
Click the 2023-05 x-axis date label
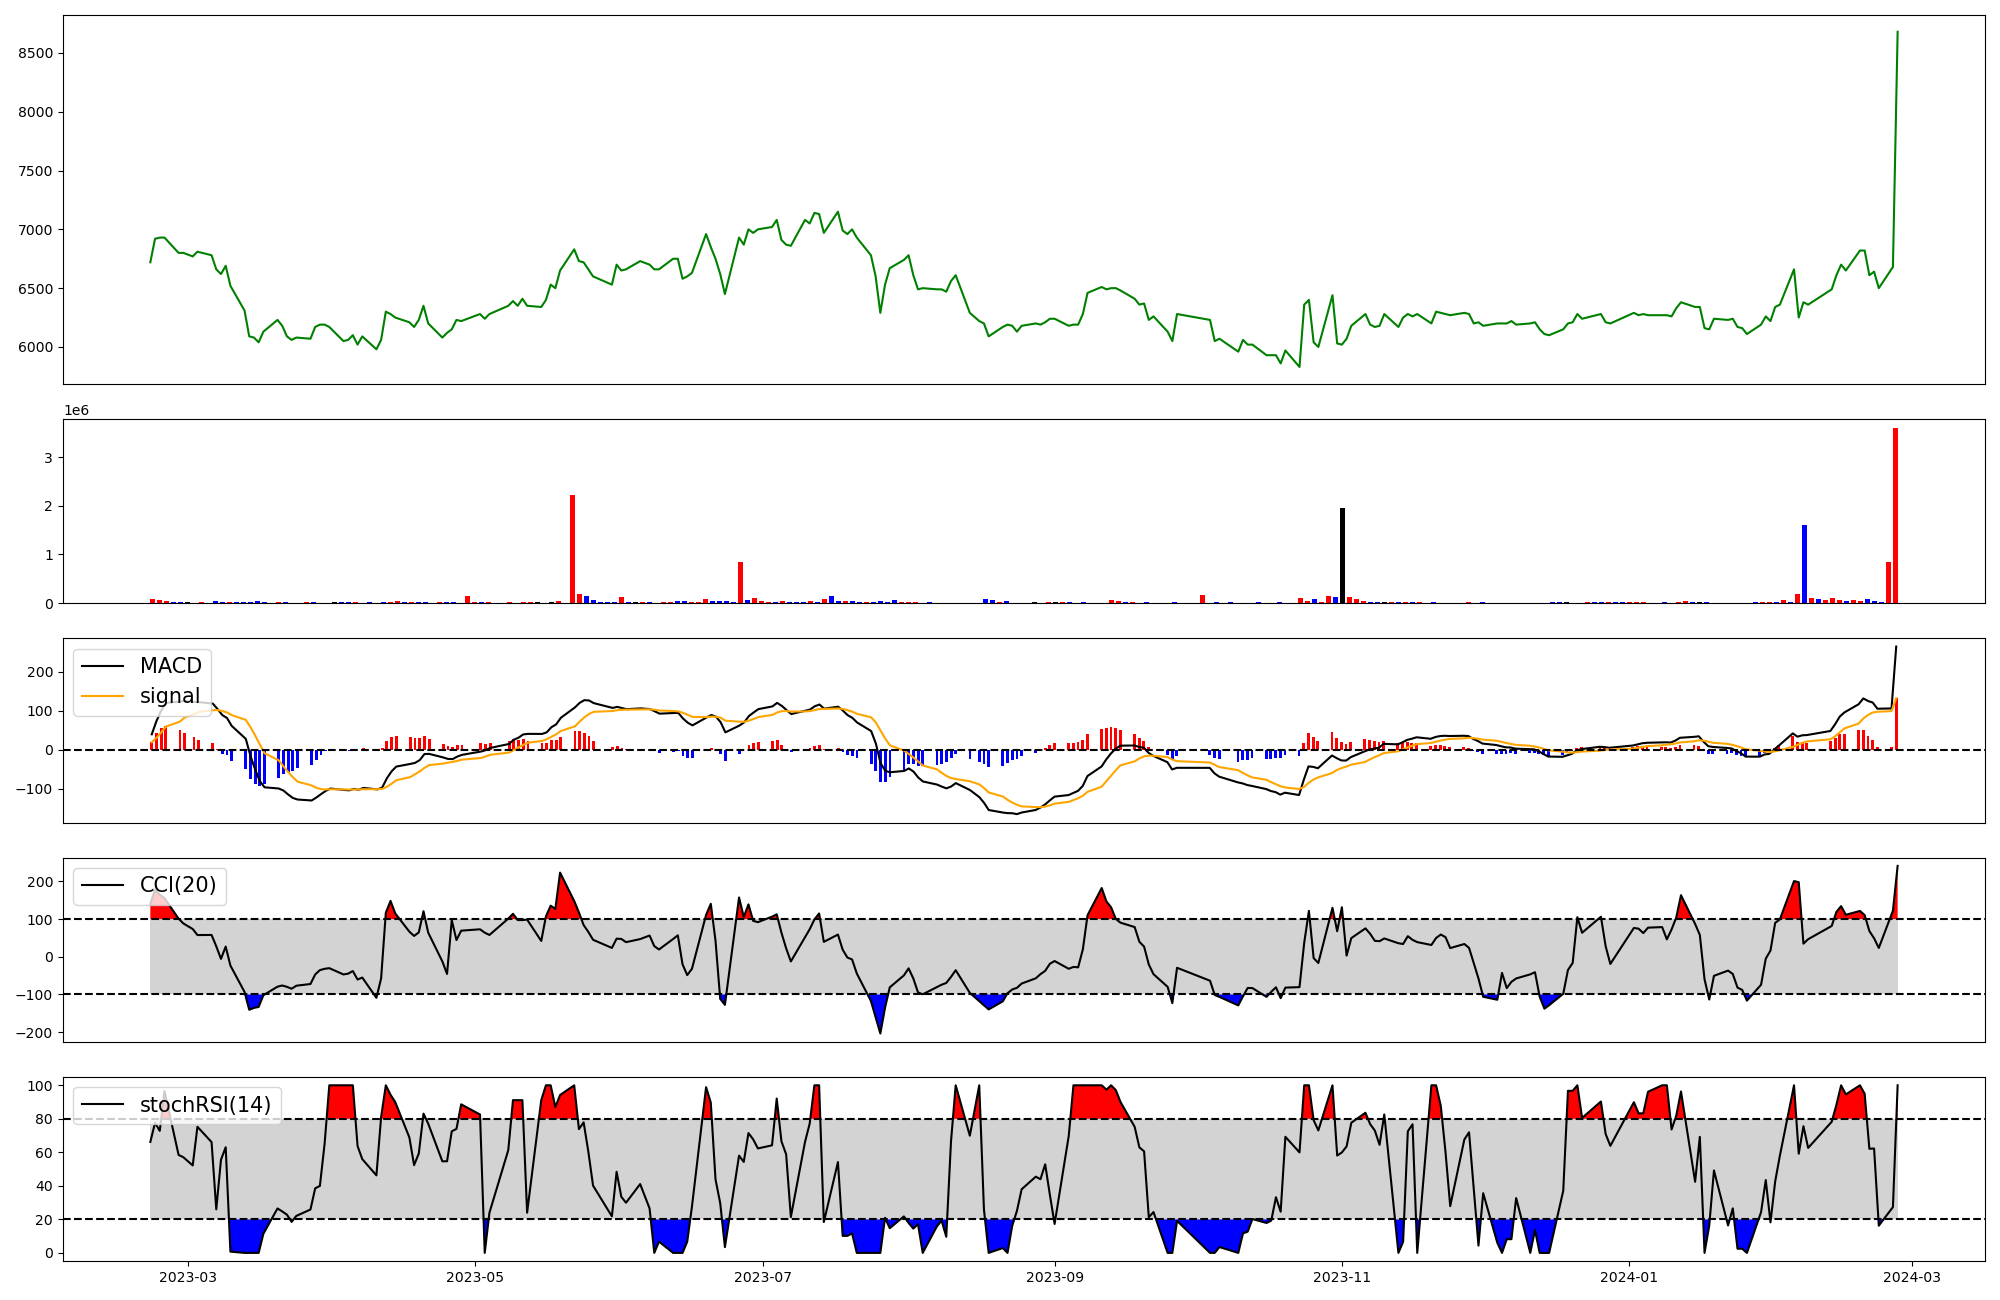point(475,1277)
